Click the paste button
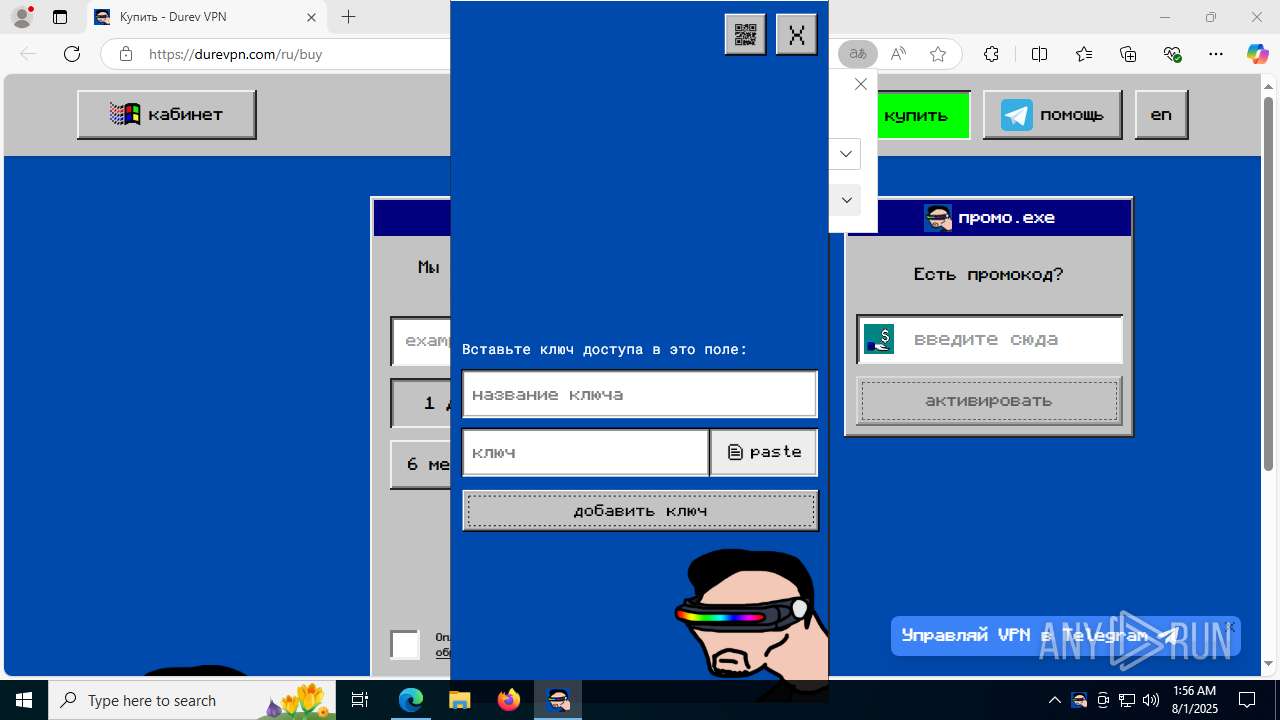1280x720 pixels. pyautogui.click(x=764, y=452)
